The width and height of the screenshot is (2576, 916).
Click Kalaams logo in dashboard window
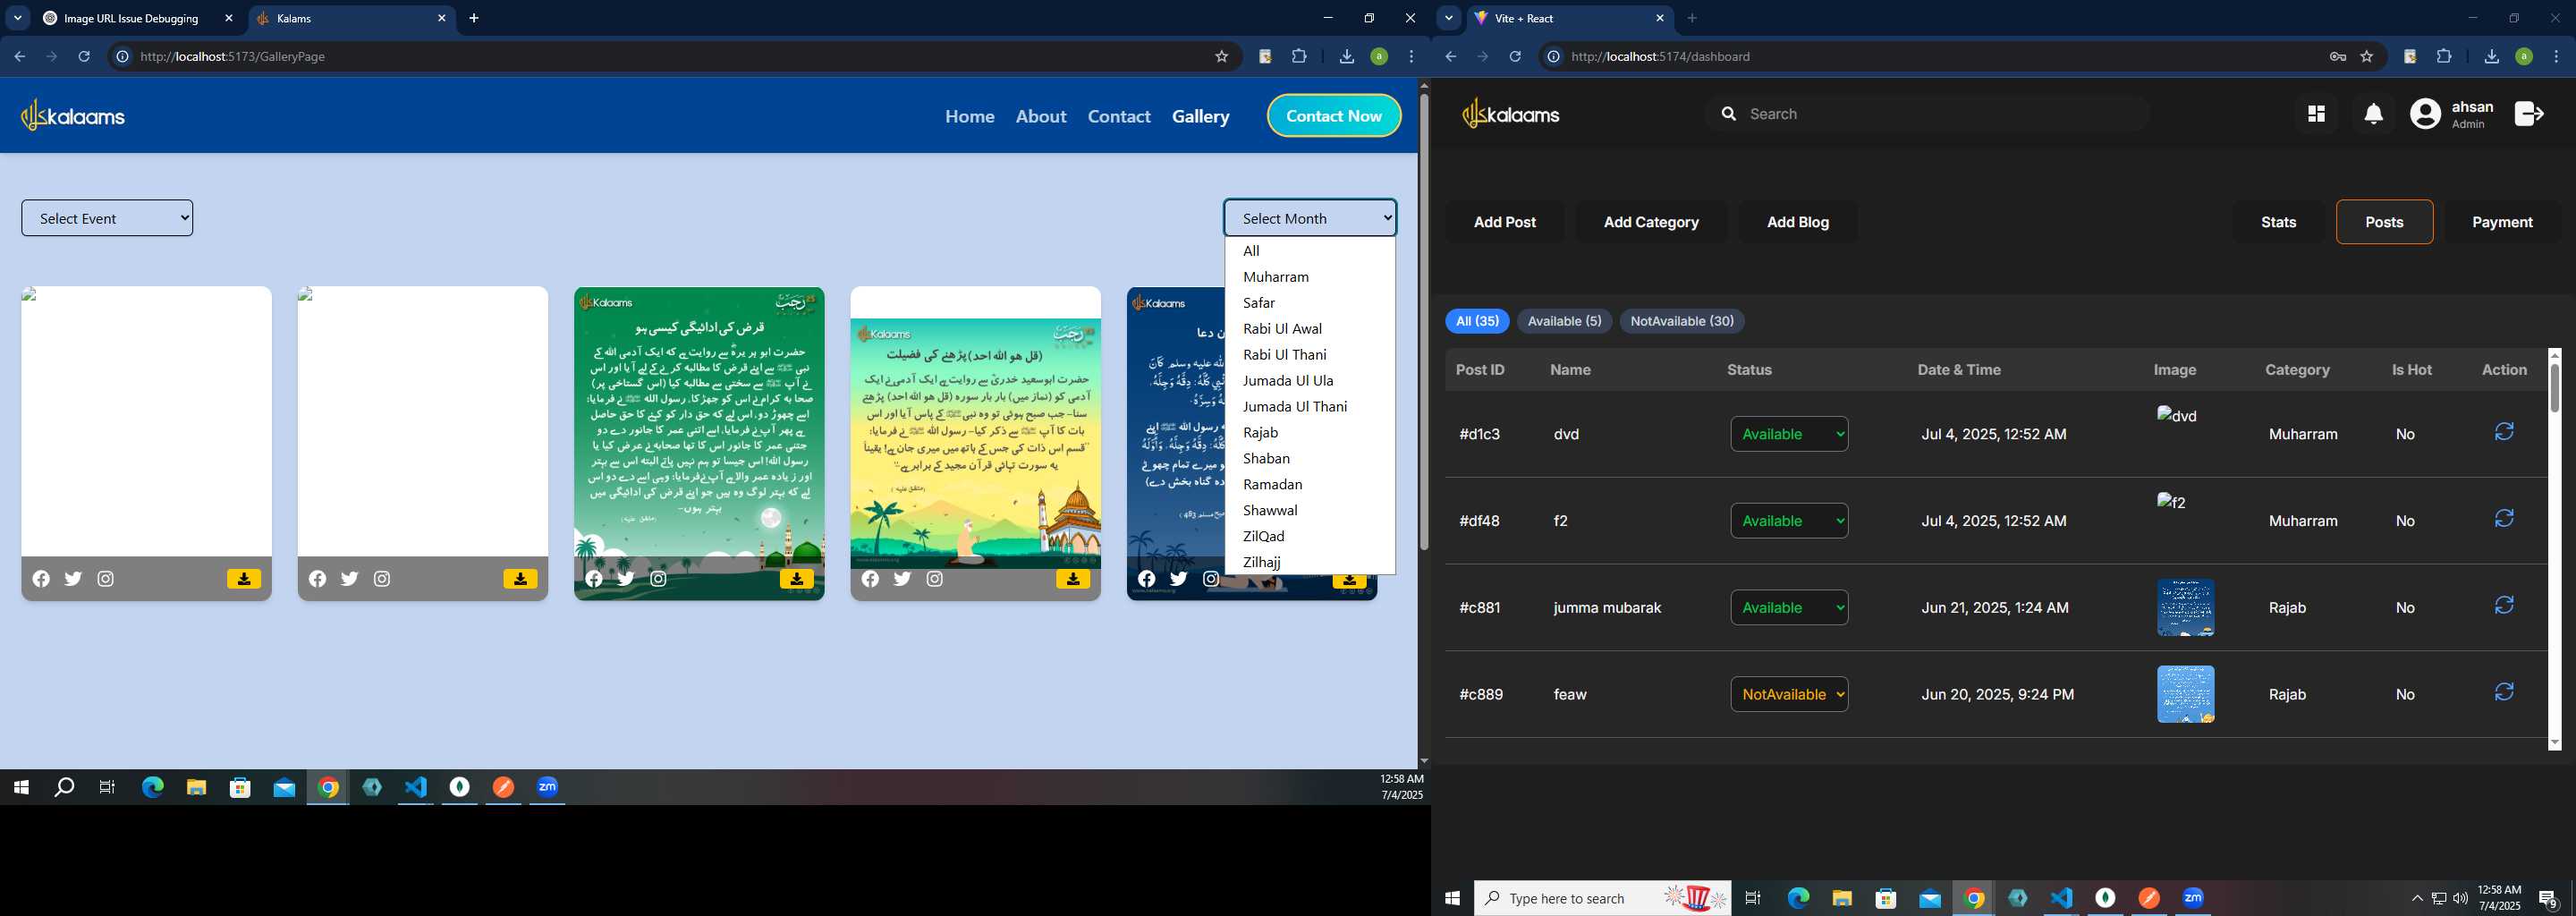(1511, 114)
